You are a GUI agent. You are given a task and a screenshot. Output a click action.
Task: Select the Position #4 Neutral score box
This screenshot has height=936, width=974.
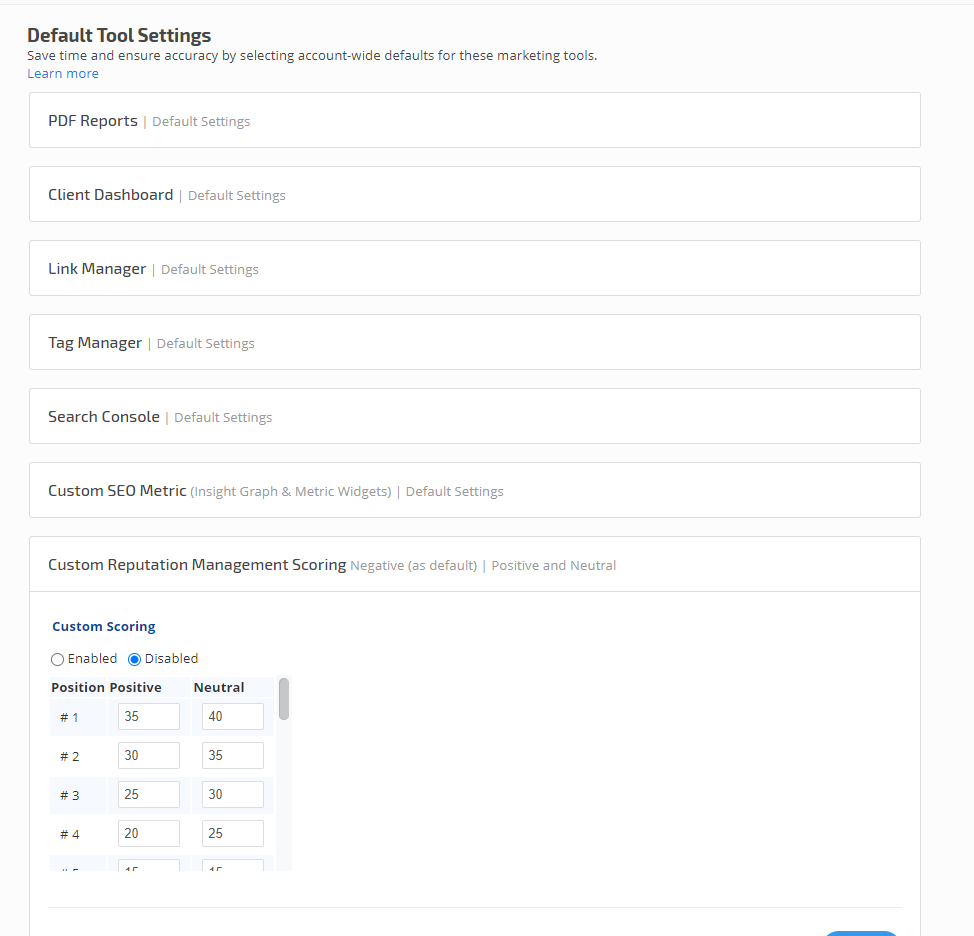pos(233,833)
